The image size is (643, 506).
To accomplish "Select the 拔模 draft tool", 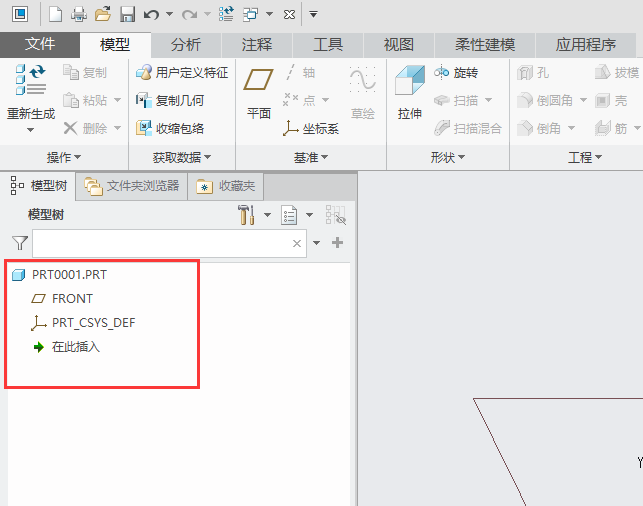I will click(x=617, y=73).
